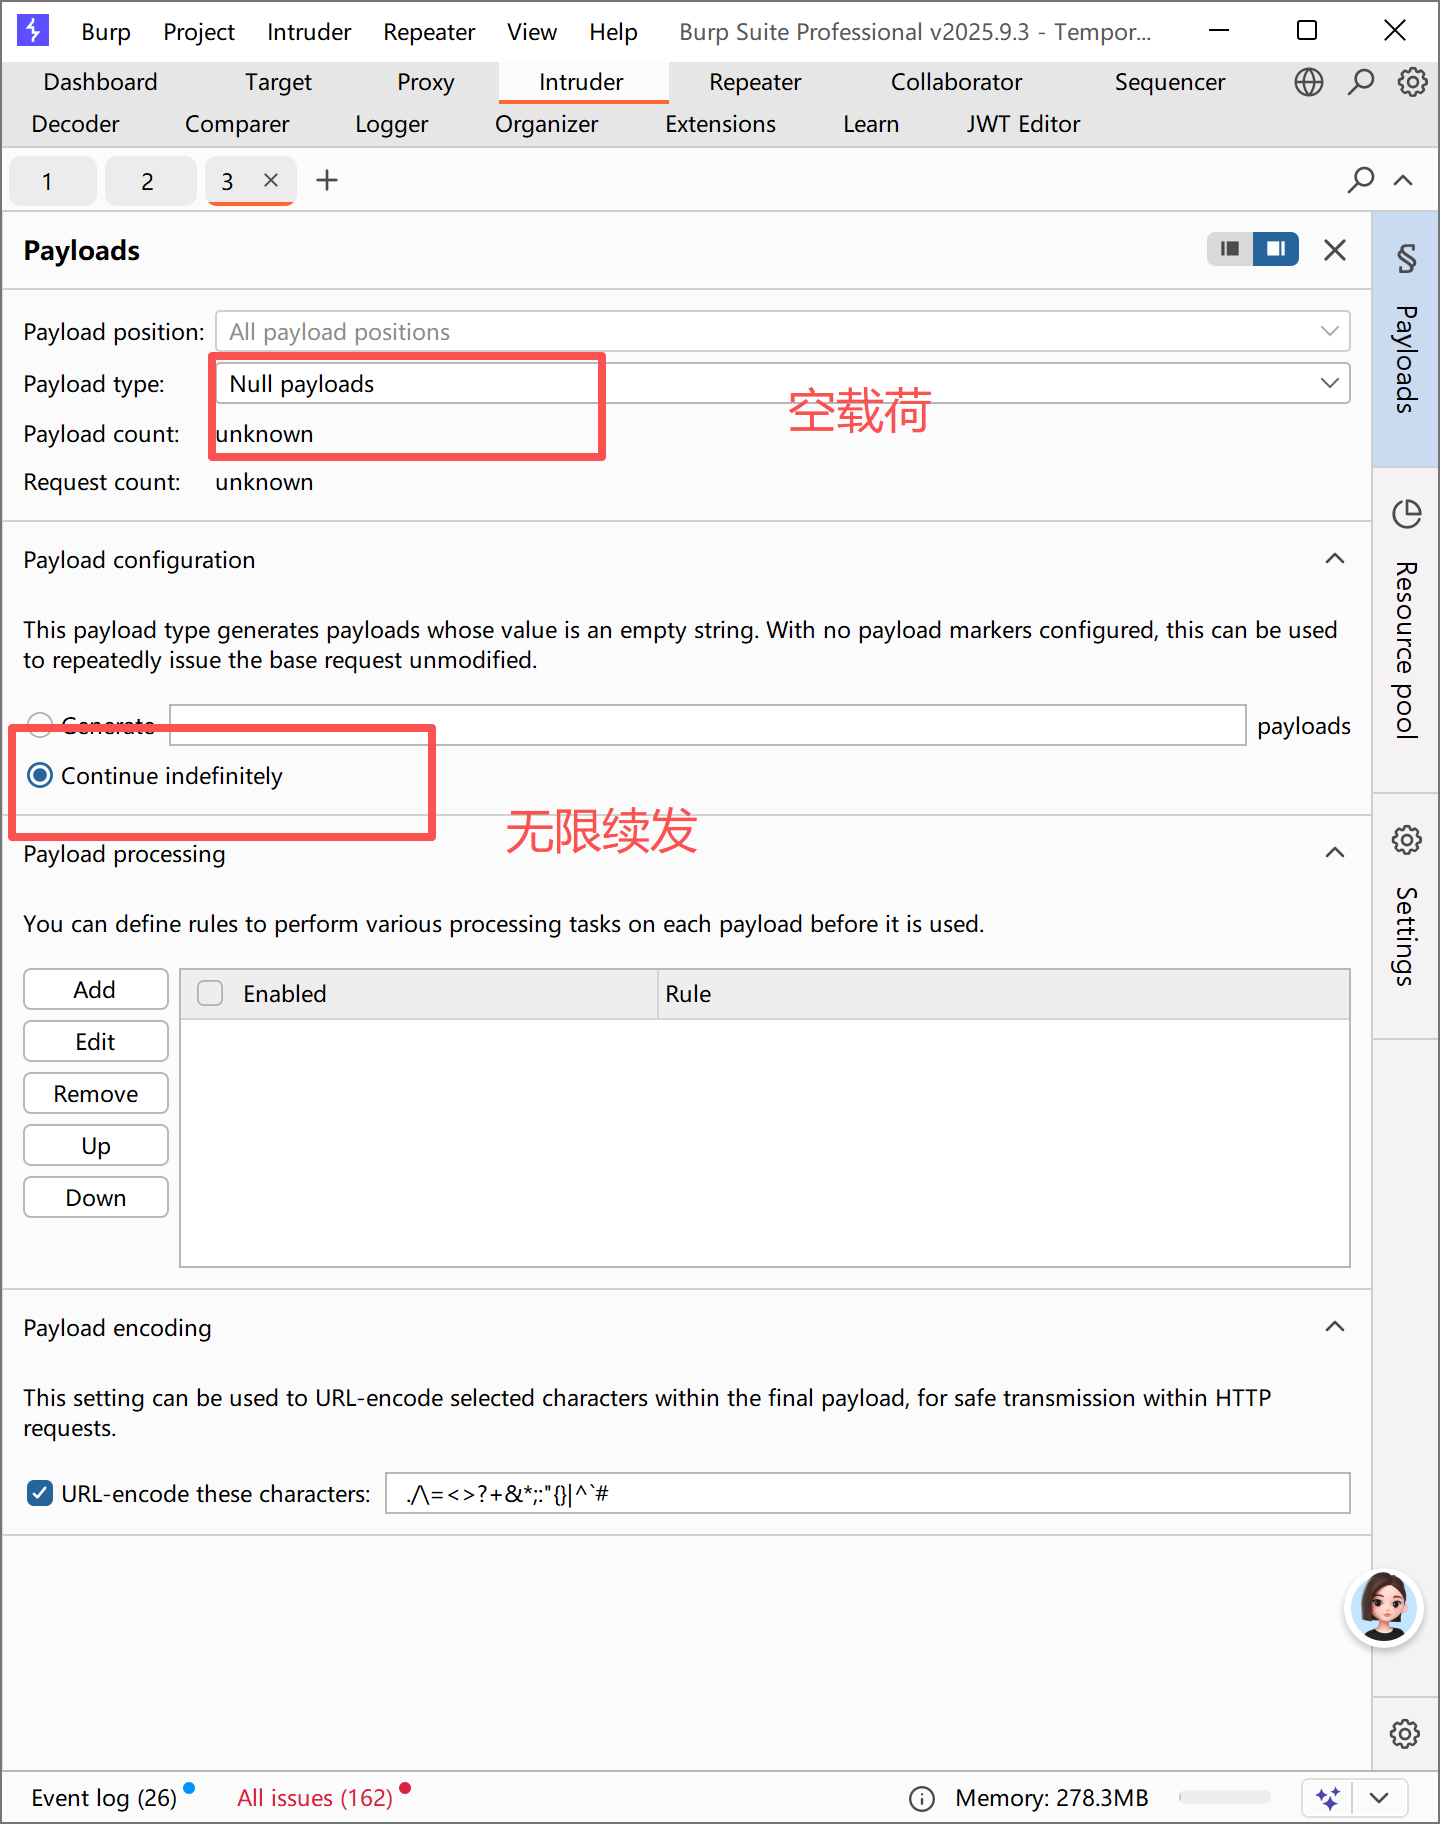This screenshot has height=1824, width=1440.
Task: Close Intruder tab 3
Action: [270, 180]
